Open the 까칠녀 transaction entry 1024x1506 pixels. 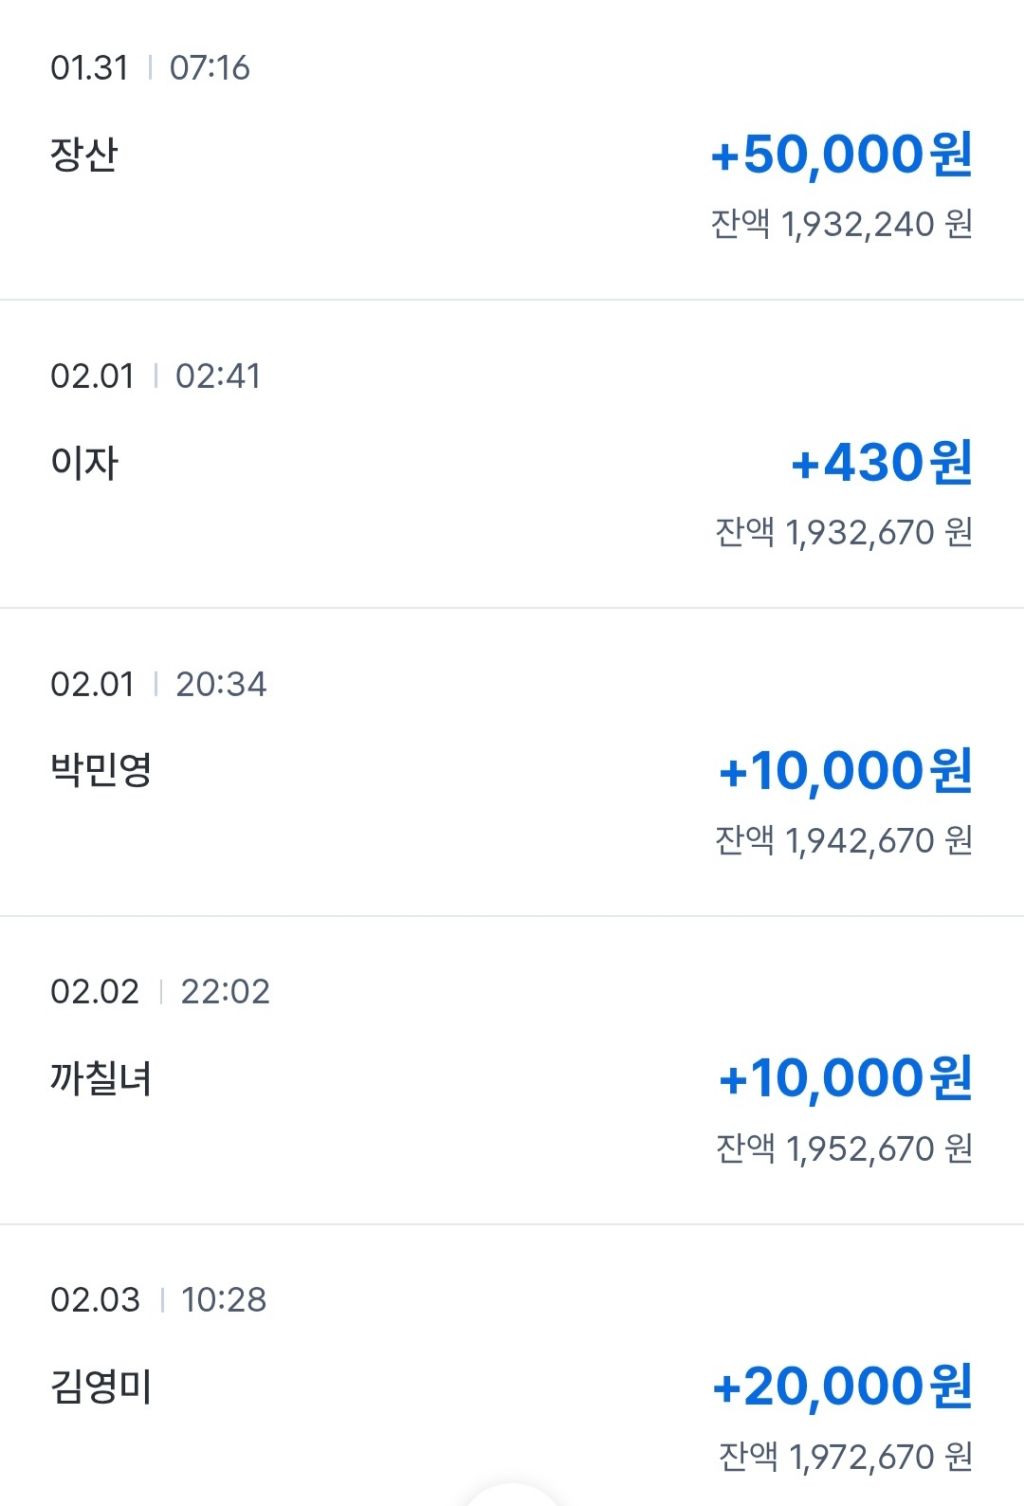tap(101, 1078)
